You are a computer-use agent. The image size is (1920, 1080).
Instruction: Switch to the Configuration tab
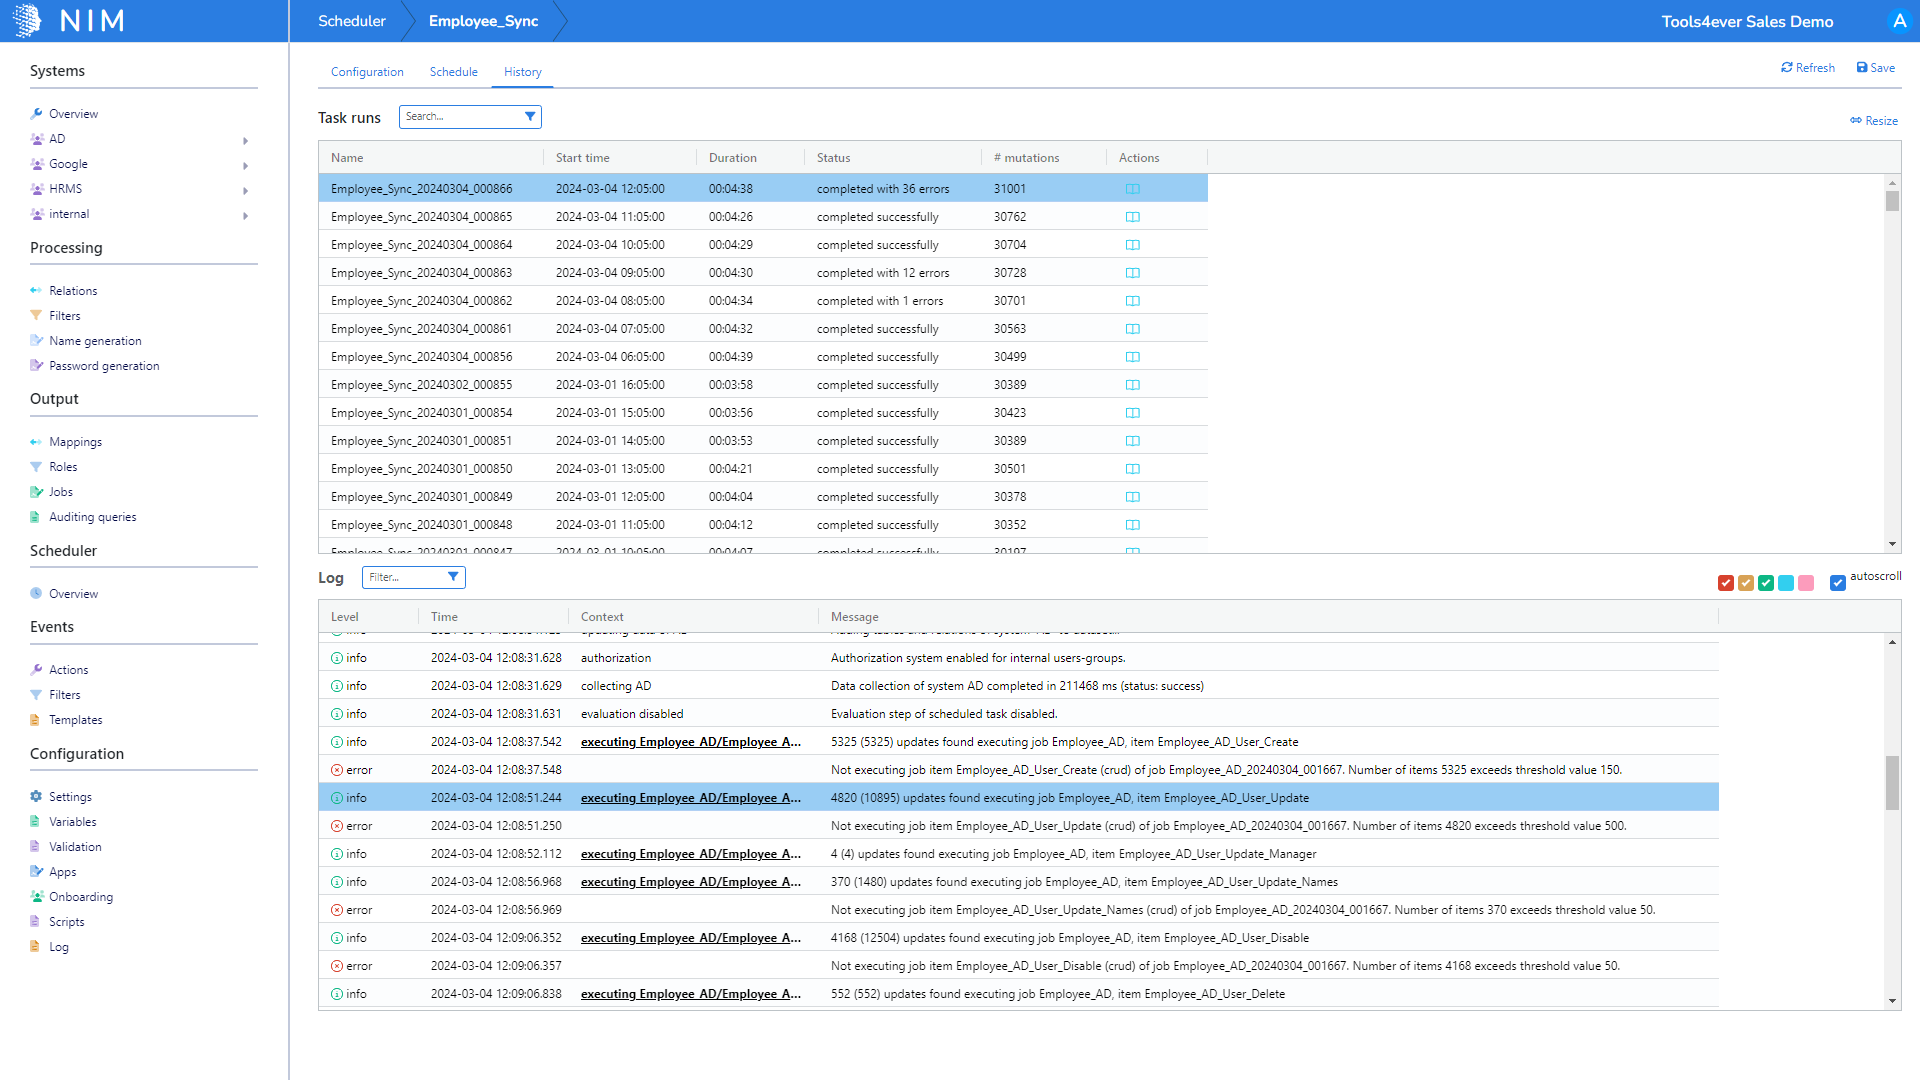(x=367, y=72)
